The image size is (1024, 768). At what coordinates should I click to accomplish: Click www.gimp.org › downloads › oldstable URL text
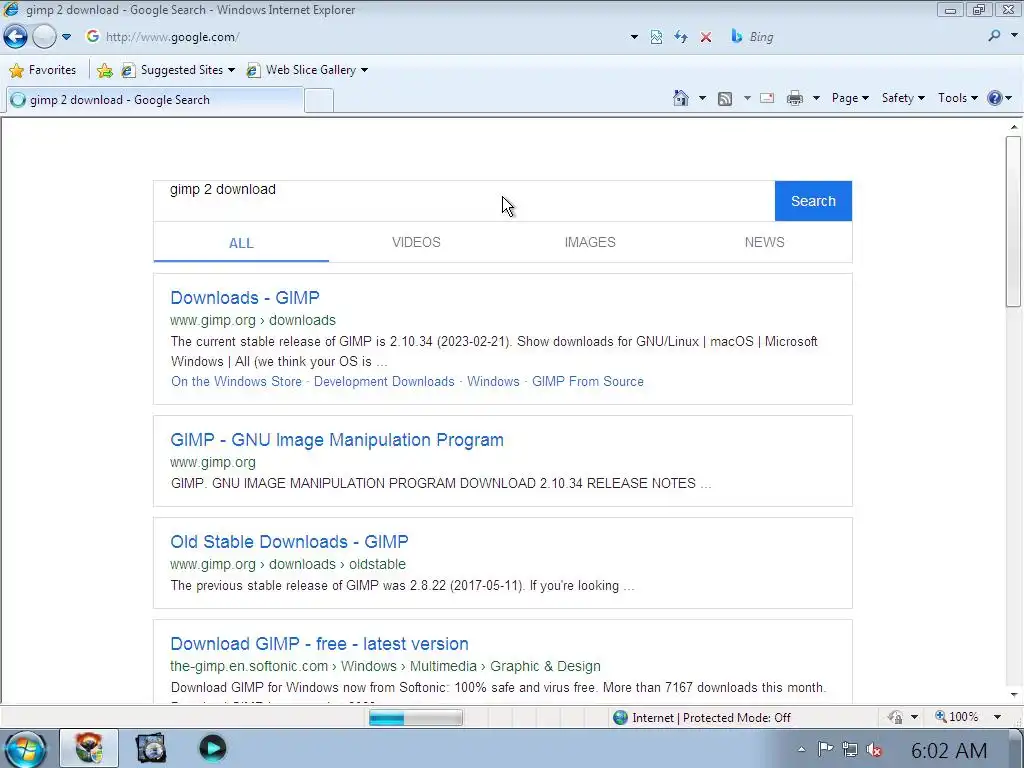[288, 564]
